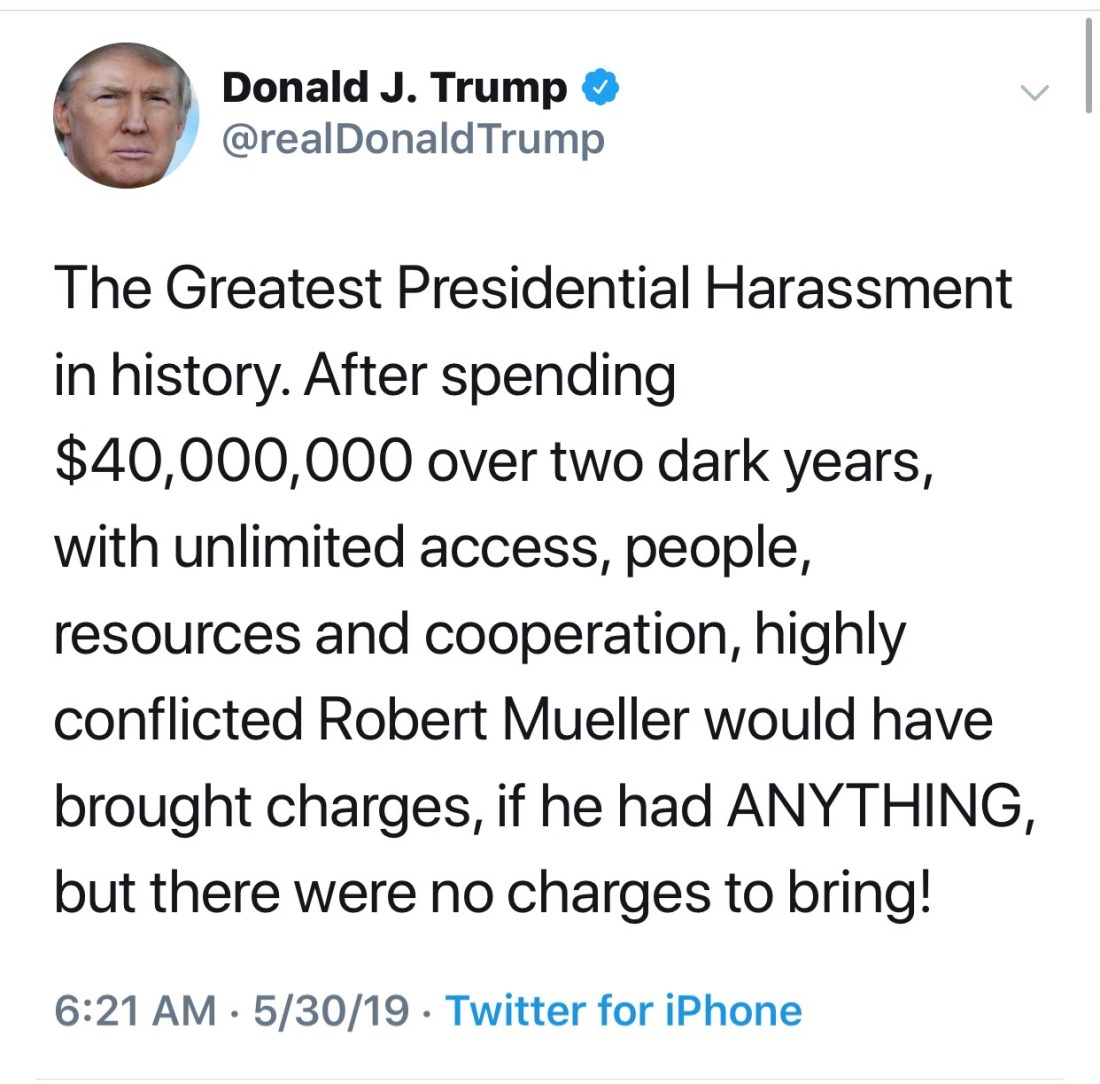The width and height of the screenshot is (1100, 1084).
Task: Click the "resources and cooperation" phrase
Action: point(388,634)
